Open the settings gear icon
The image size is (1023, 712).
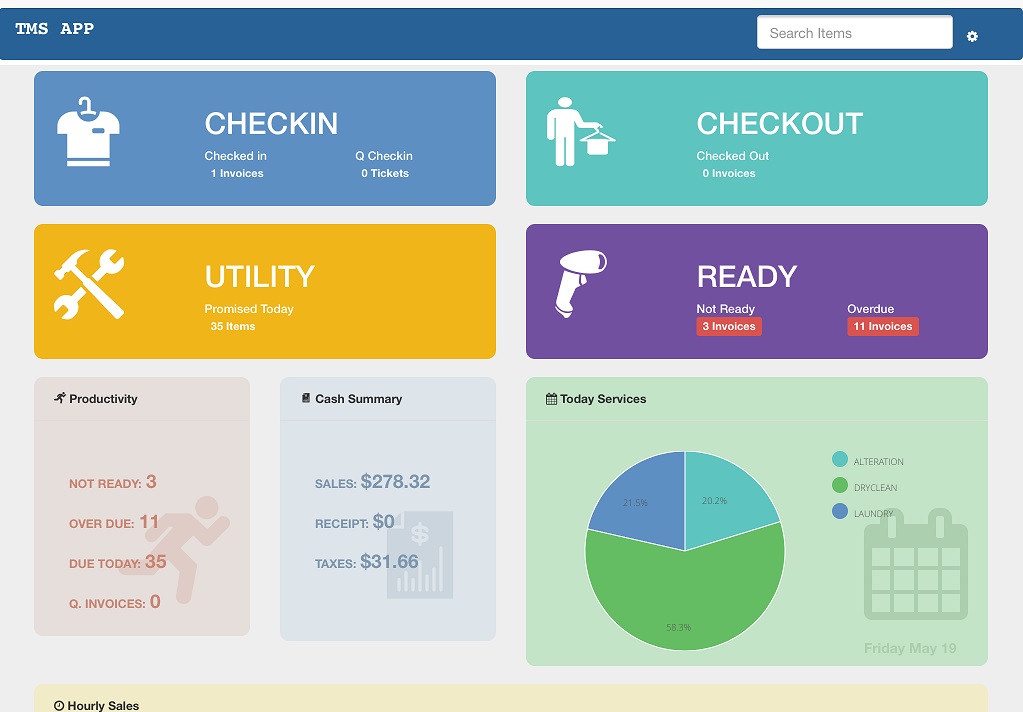pyautogui.click(x=972, y=37)
